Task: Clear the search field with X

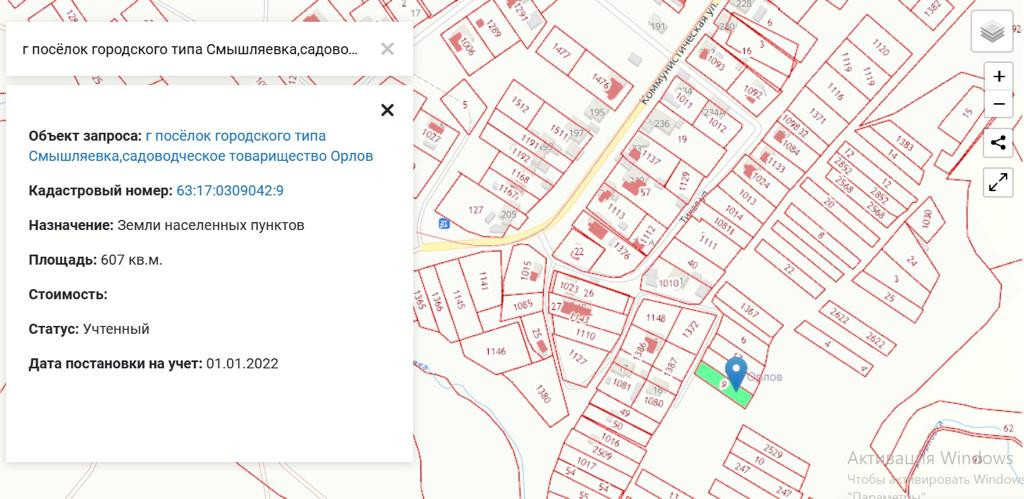Action: pyautogui.click(x=387, y=49)
